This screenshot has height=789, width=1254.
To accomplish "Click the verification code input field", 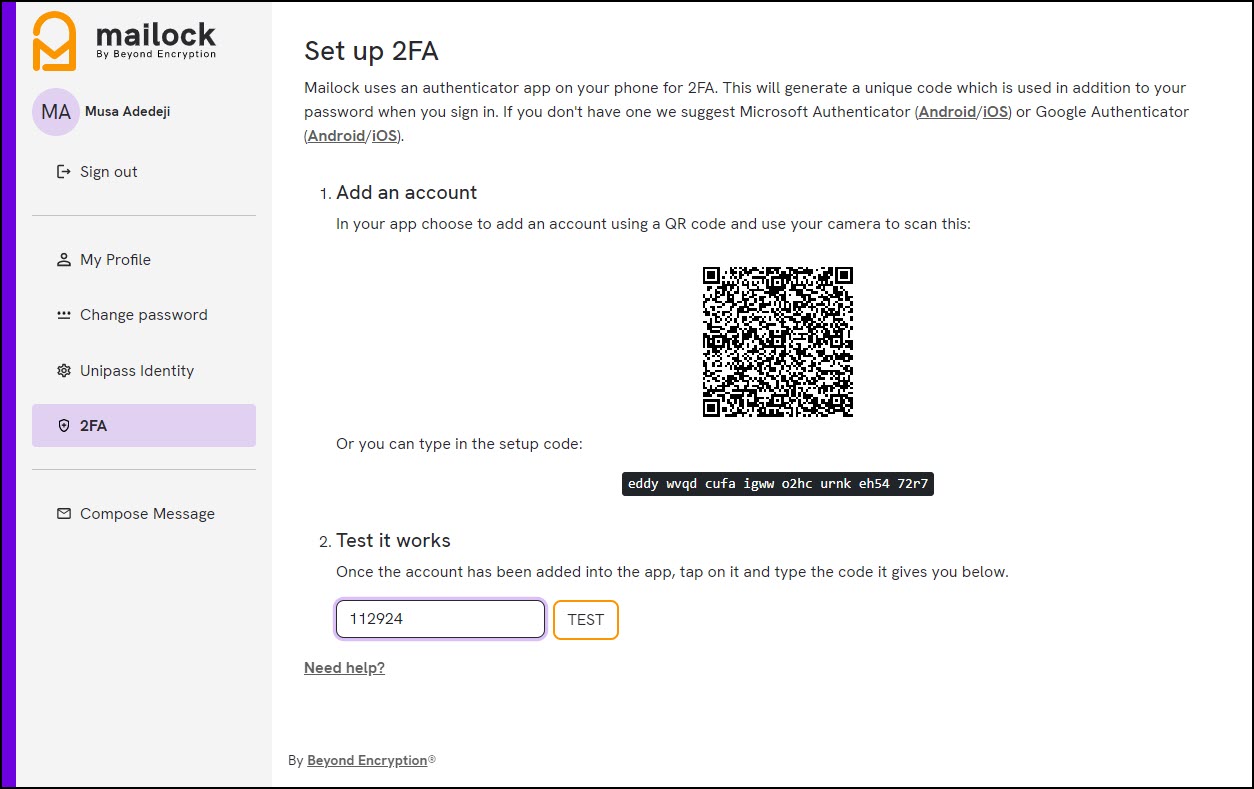I will tap(440, 618).
